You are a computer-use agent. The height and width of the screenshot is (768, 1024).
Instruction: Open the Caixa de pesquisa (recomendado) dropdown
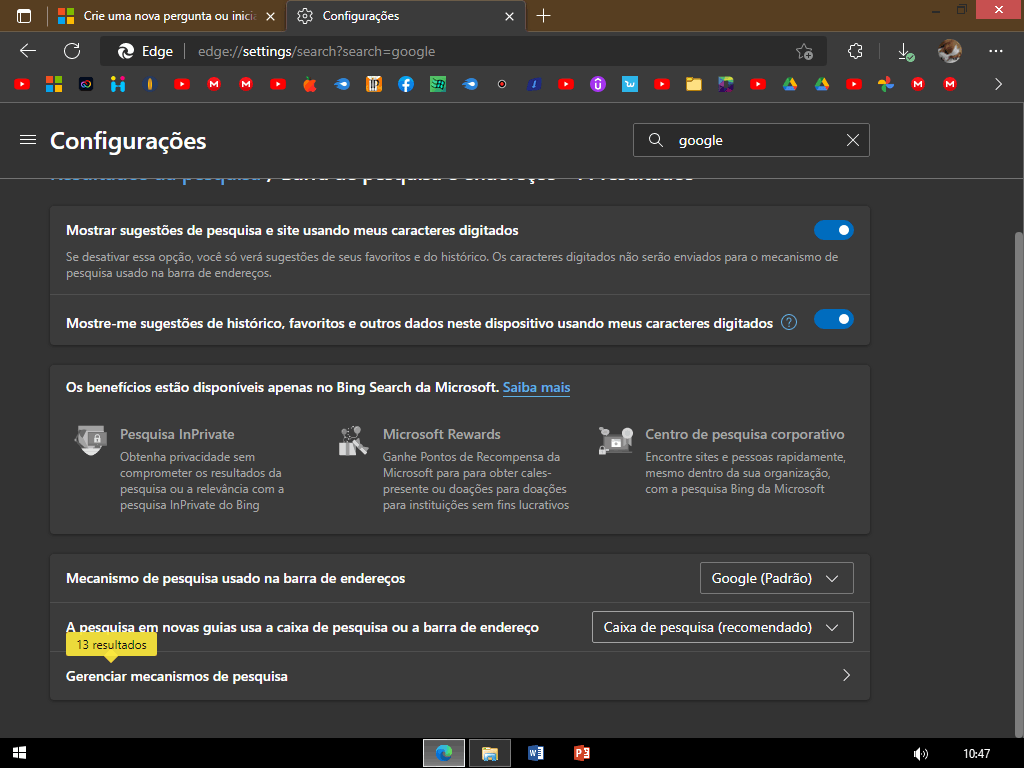click(722, 627)
